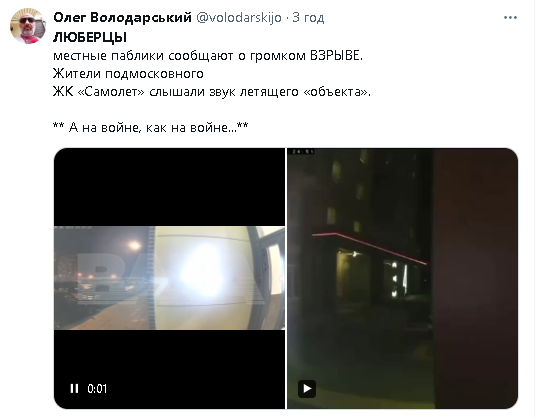
Task: Open the tweet's '3 год' timestamp
Action: [x=308, y=17]
